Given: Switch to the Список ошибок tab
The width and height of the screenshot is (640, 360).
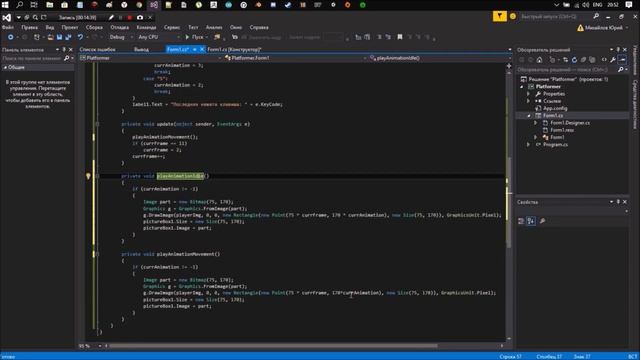Looking at the screenshot, I should (97, 49).
